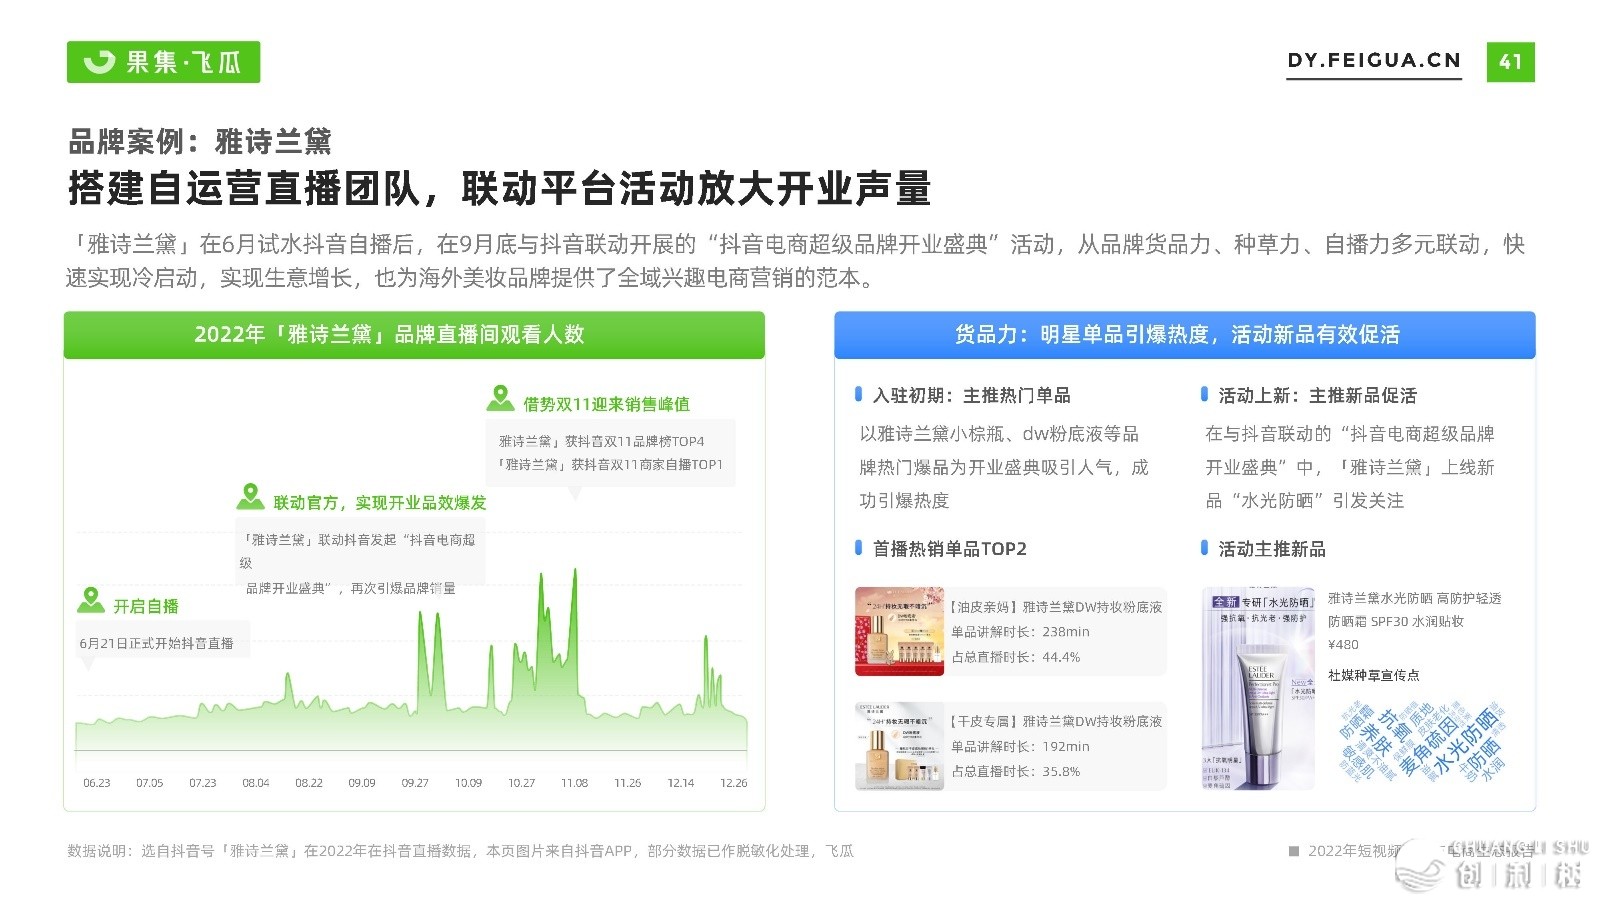Click the blue bullet before 首播热销单品TOP2
The image size is (1600, 900).
click(858, 547)
